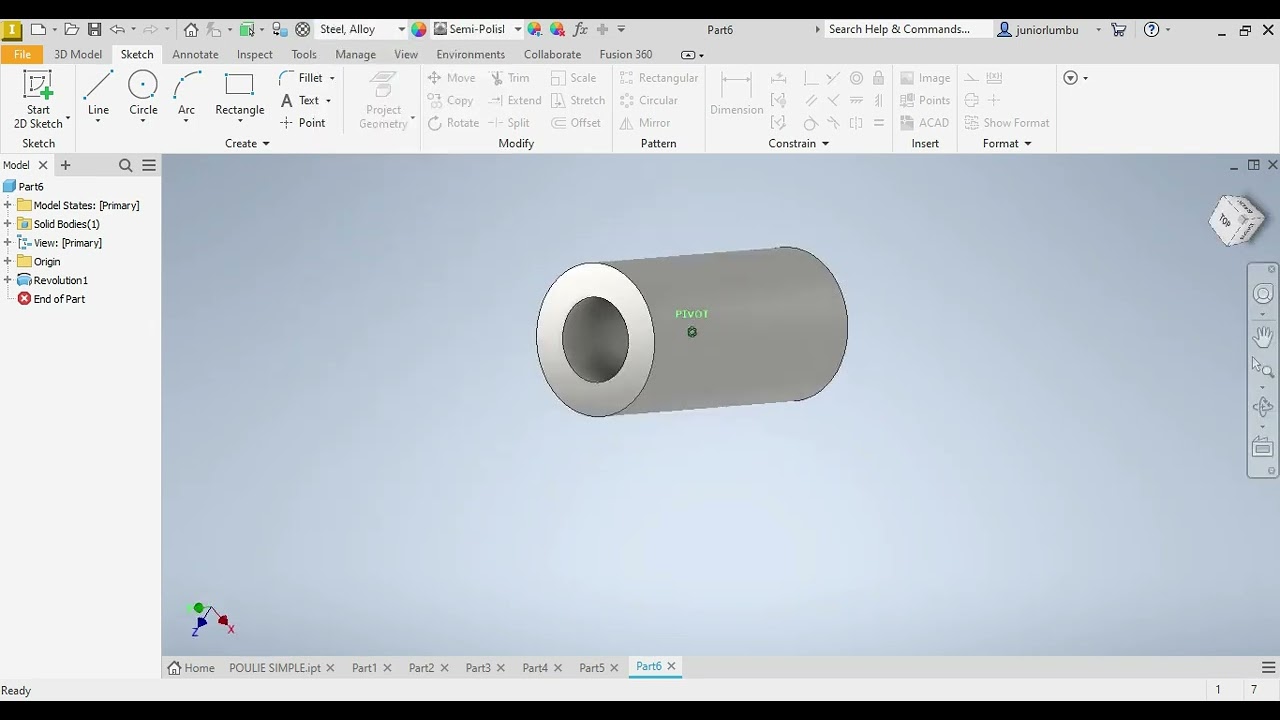Expand the View: [Primary] node
Screen dimensions: 1280x720
(x=8, y=243)
